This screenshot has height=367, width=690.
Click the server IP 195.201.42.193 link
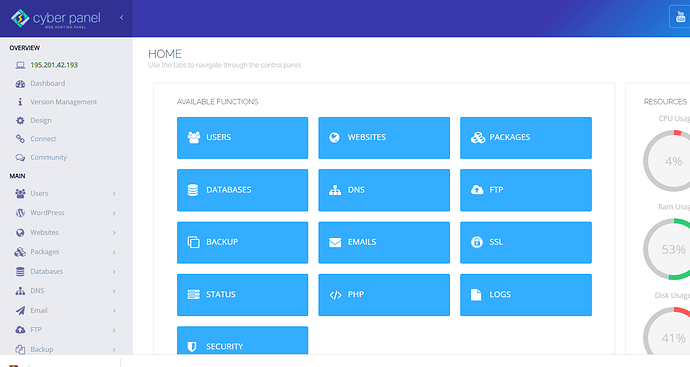pos(54,65)
